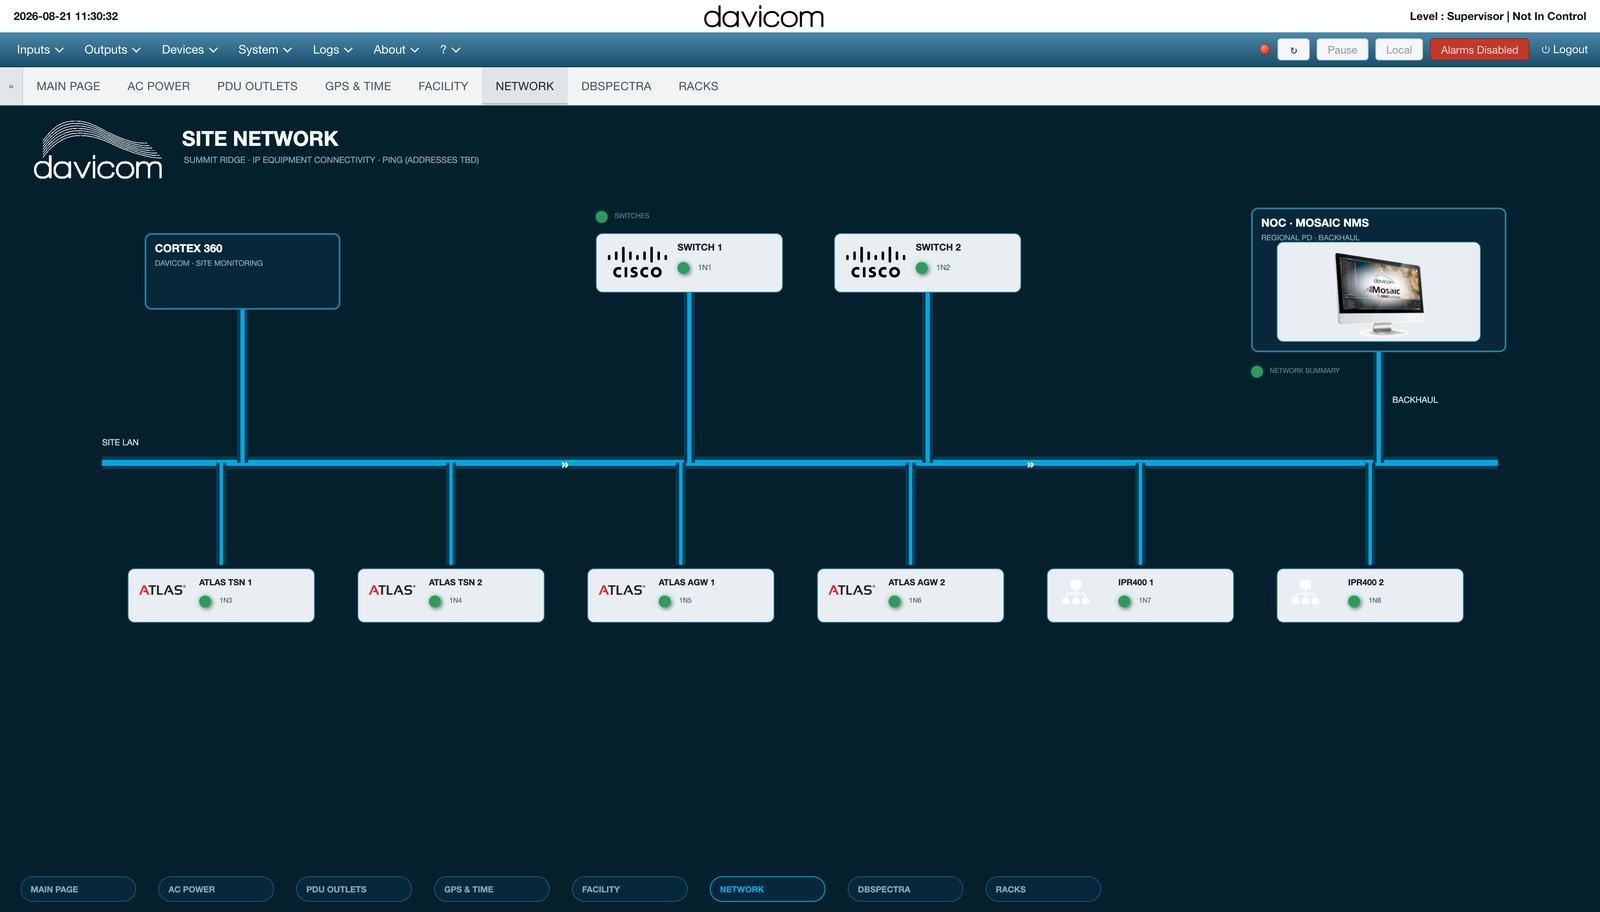Click the Local button
Screen dimensions: 1600x912
point(1399,50)
